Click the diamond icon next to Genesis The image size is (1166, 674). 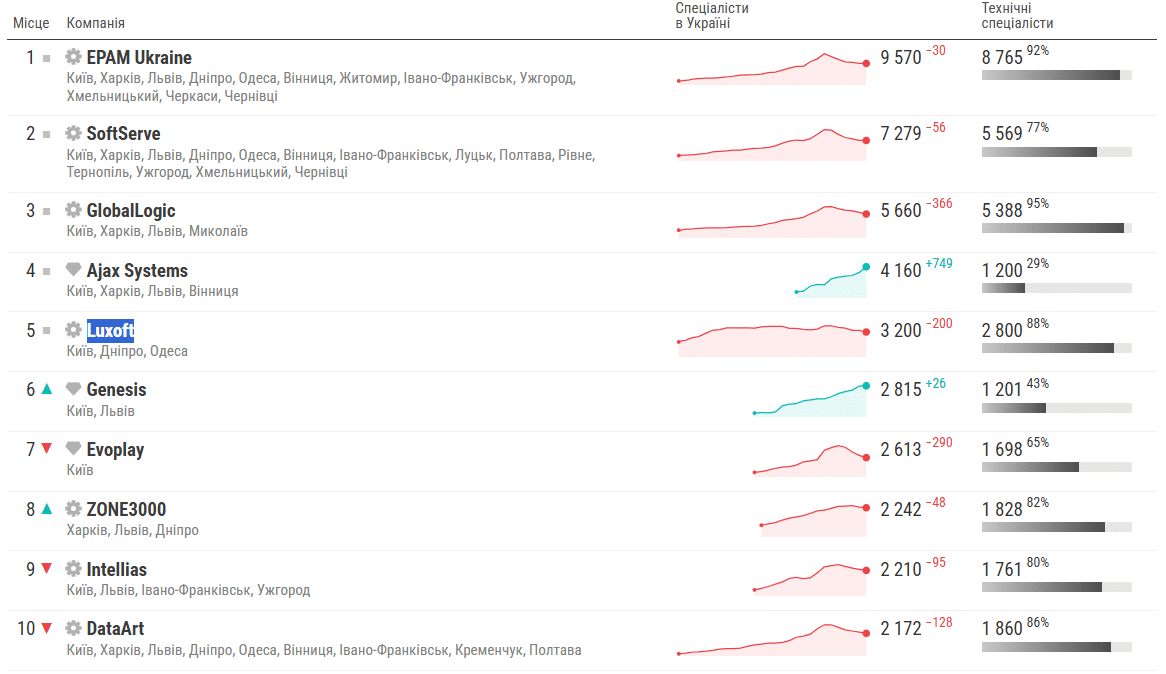(x=73, y=388)
